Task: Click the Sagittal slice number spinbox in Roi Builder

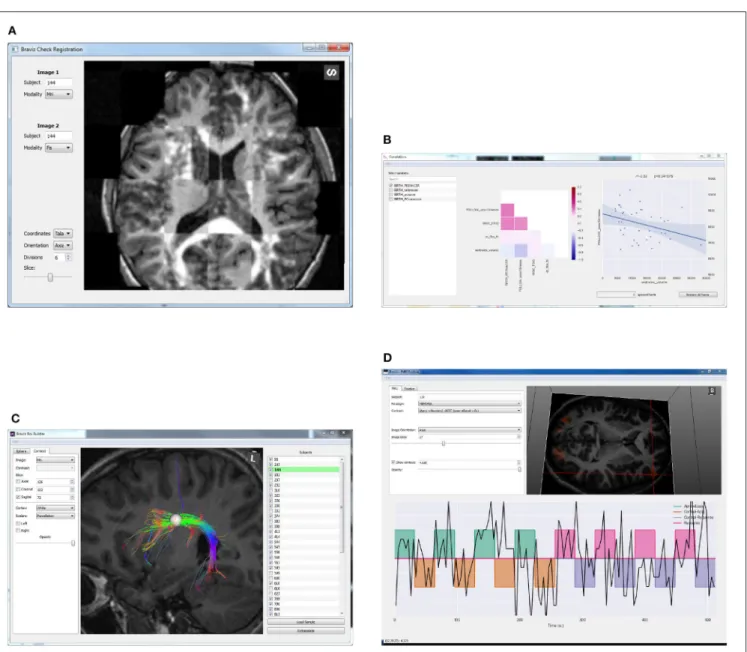Action: (56, 497)
